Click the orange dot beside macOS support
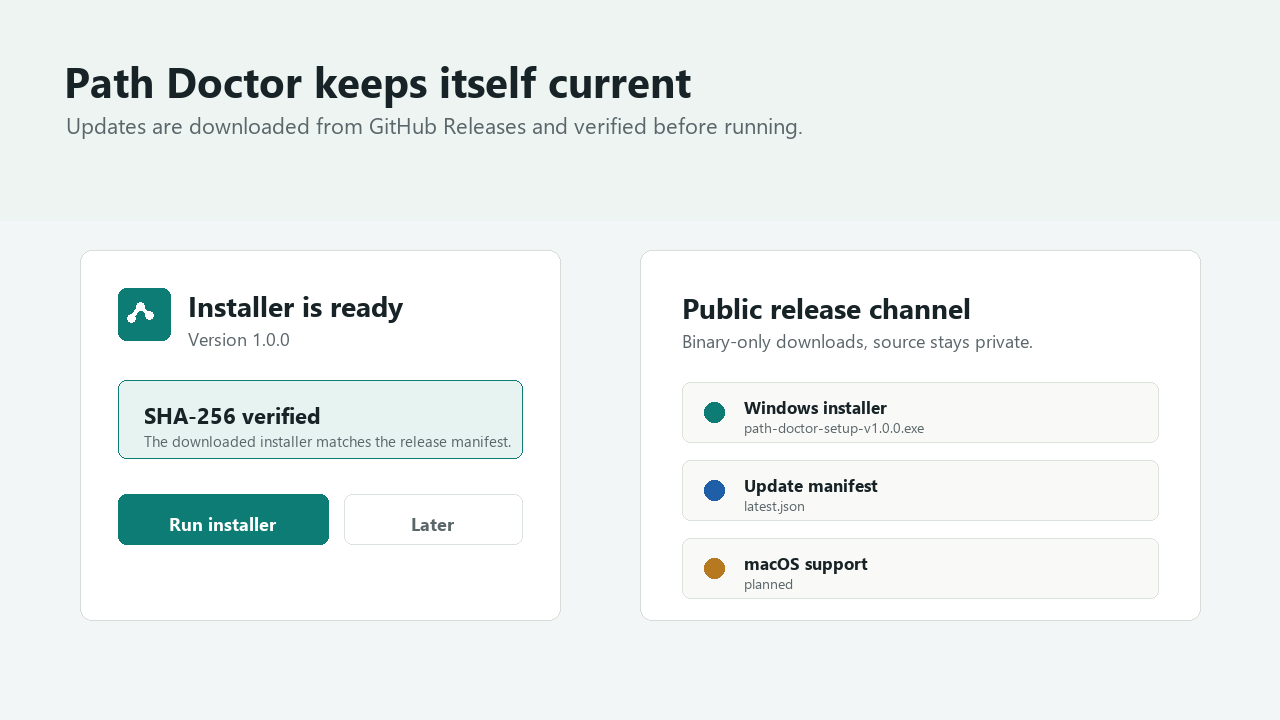This screenshot has height=720, width=1280. click(714, 568)
